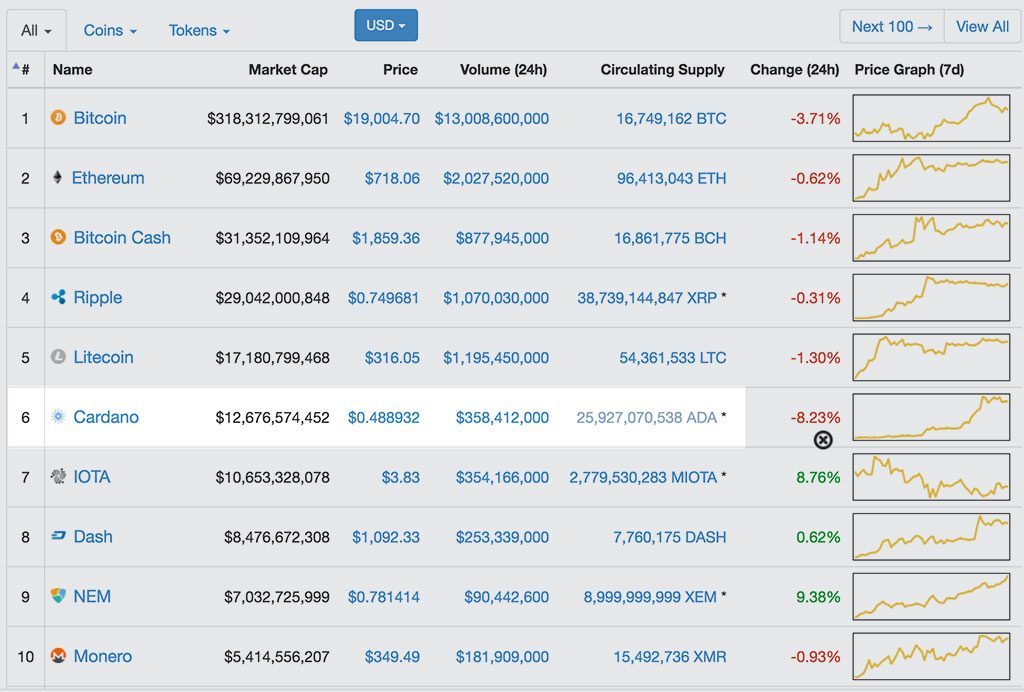Image resolution: width=1024 pixels, height=692 pixels.
Task: Go to the Next 100 page
Action: (x=891, y=27)
